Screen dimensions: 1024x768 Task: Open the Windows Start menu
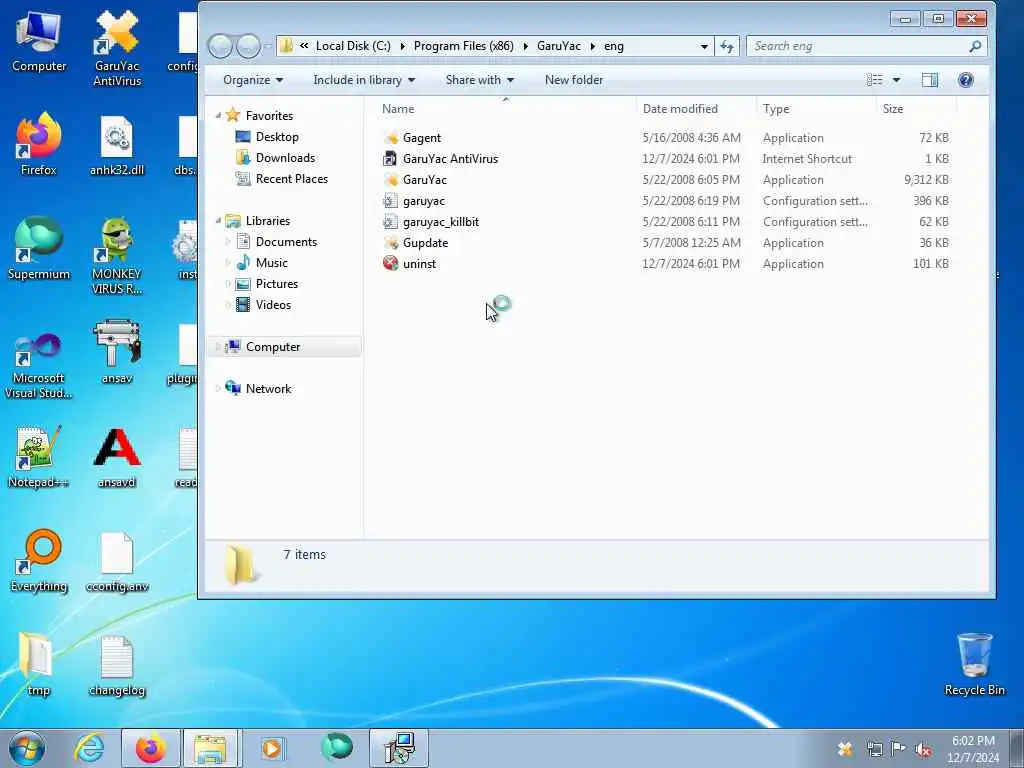(x=27, y=749)
